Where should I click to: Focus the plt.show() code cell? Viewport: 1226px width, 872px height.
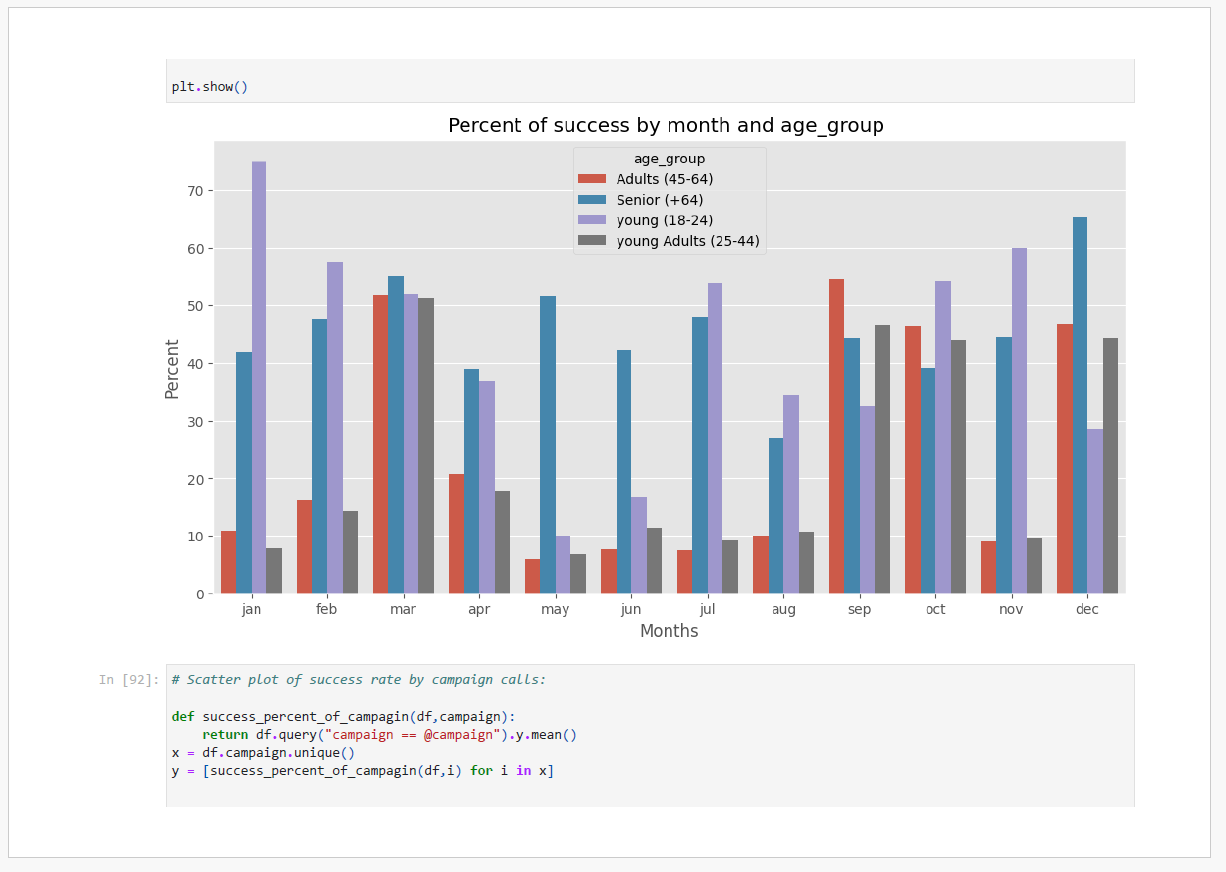(x=650, y=86)
